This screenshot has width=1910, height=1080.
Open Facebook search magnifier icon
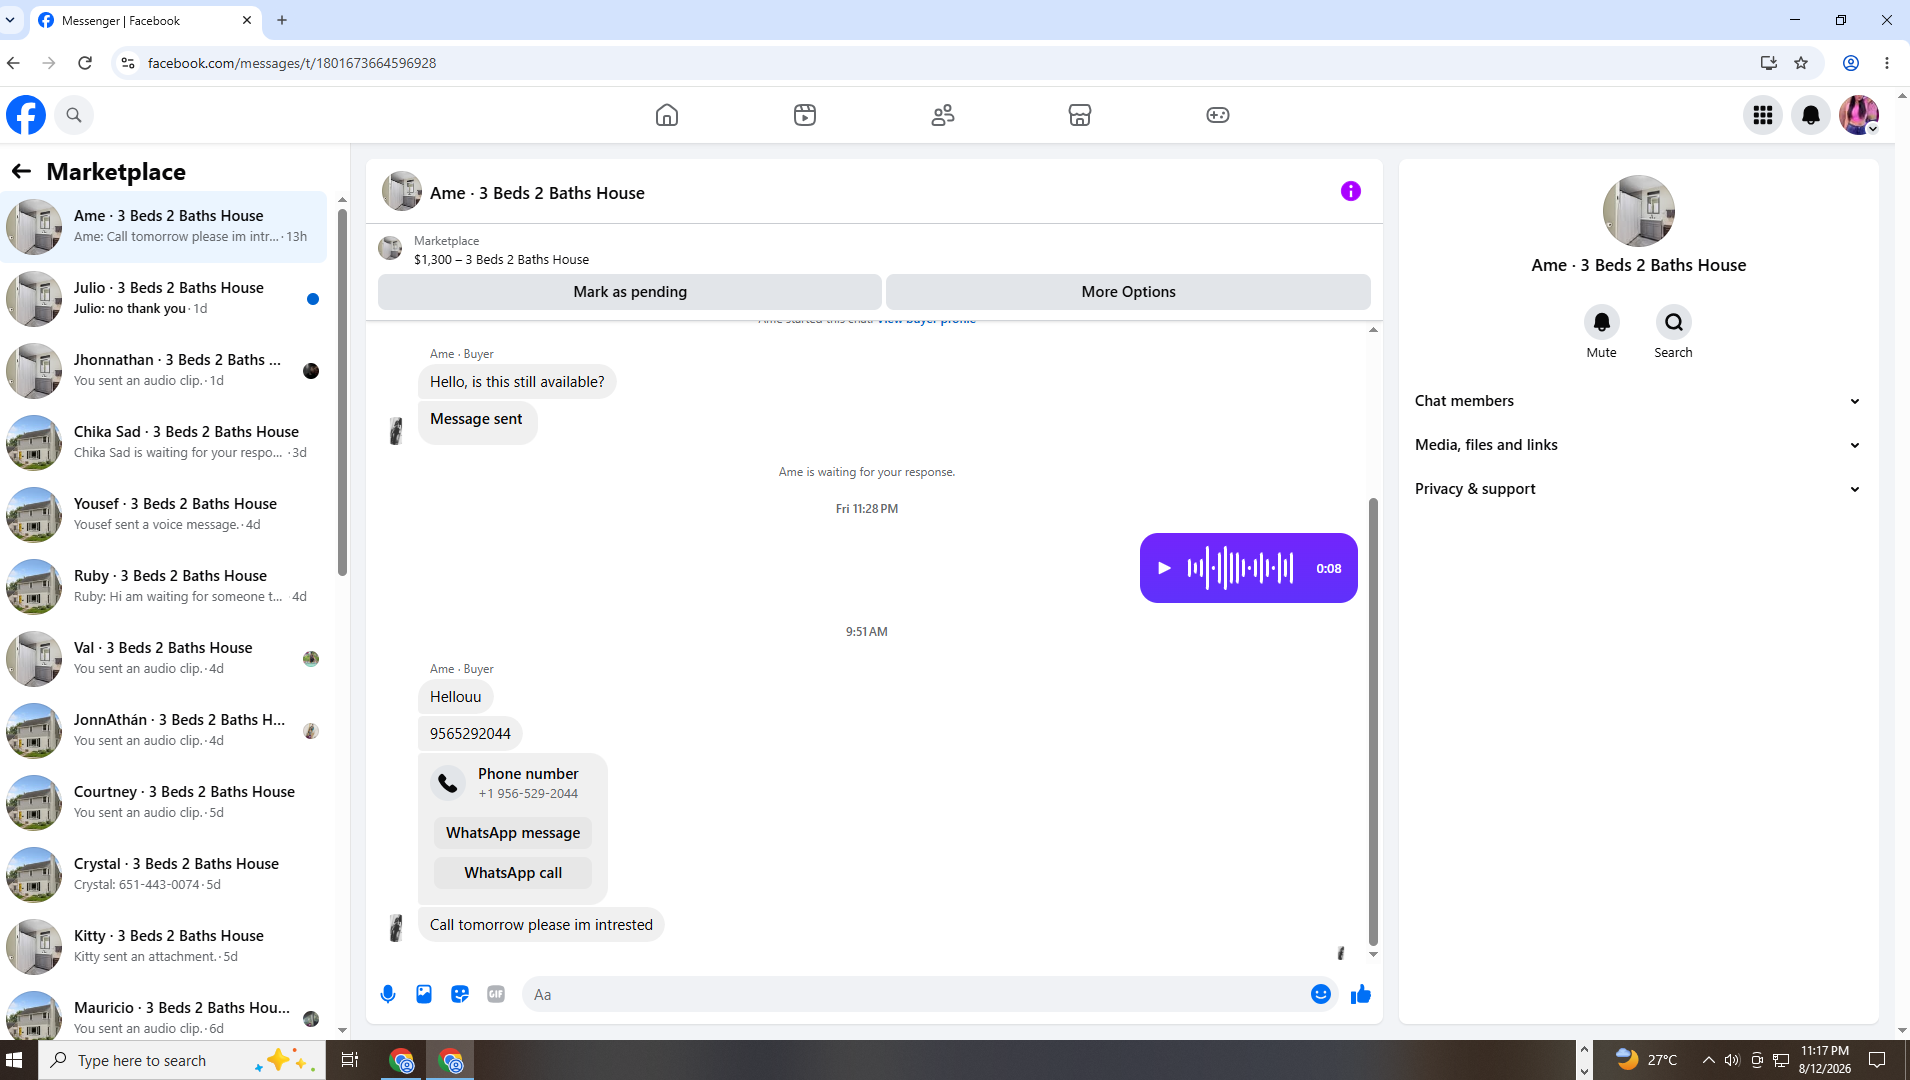74,115
